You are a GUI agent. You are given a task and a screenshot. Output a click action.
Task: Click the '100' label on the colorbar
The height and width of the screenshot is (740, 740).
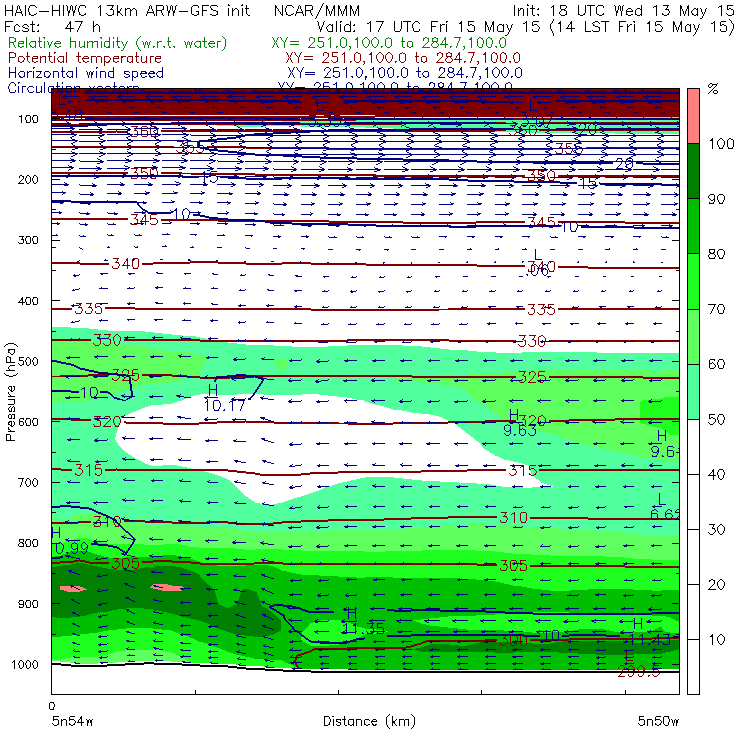(721, 143)
